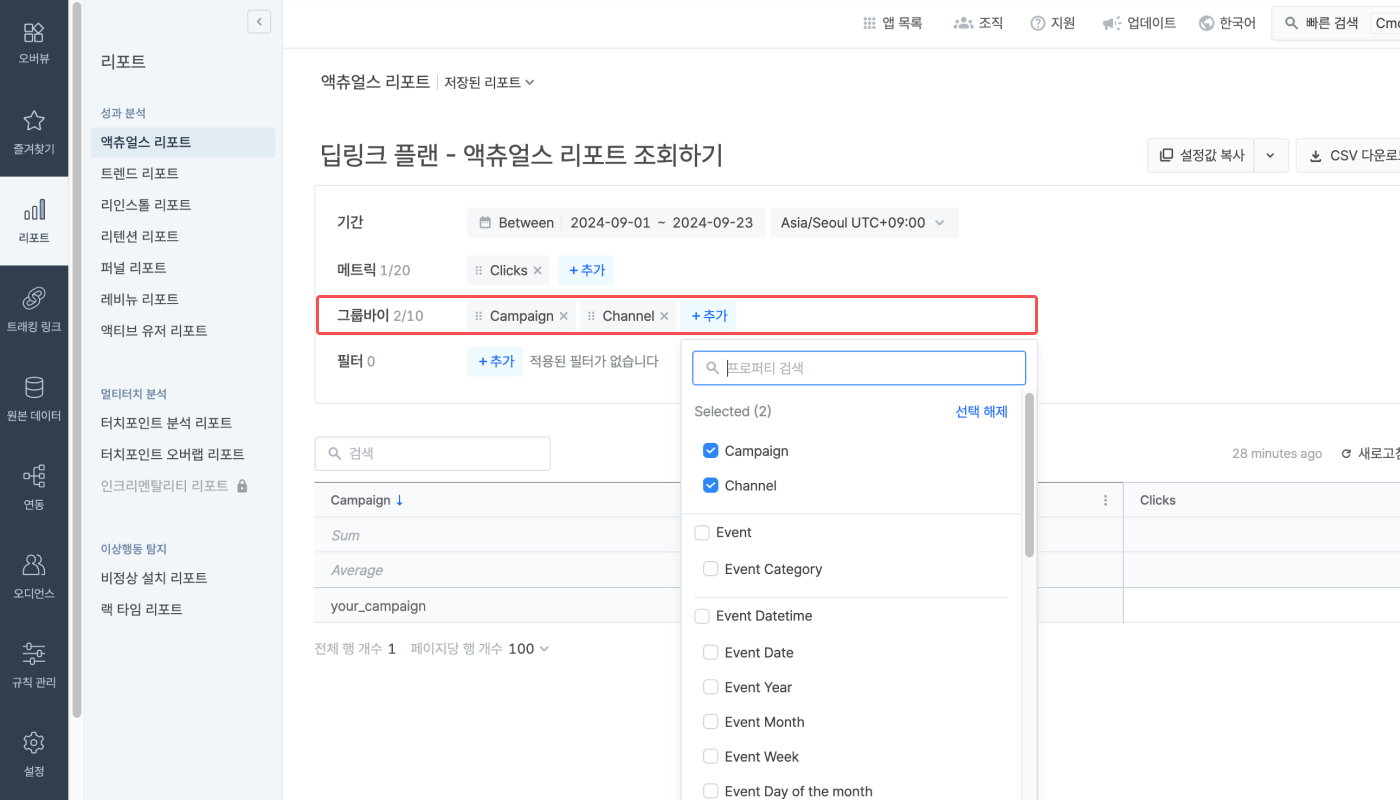Open Asia/Seoul timezone dropdown
The height and width of the screenshot is (800, 1400).
pyautogui.click(x=864, y=223)
